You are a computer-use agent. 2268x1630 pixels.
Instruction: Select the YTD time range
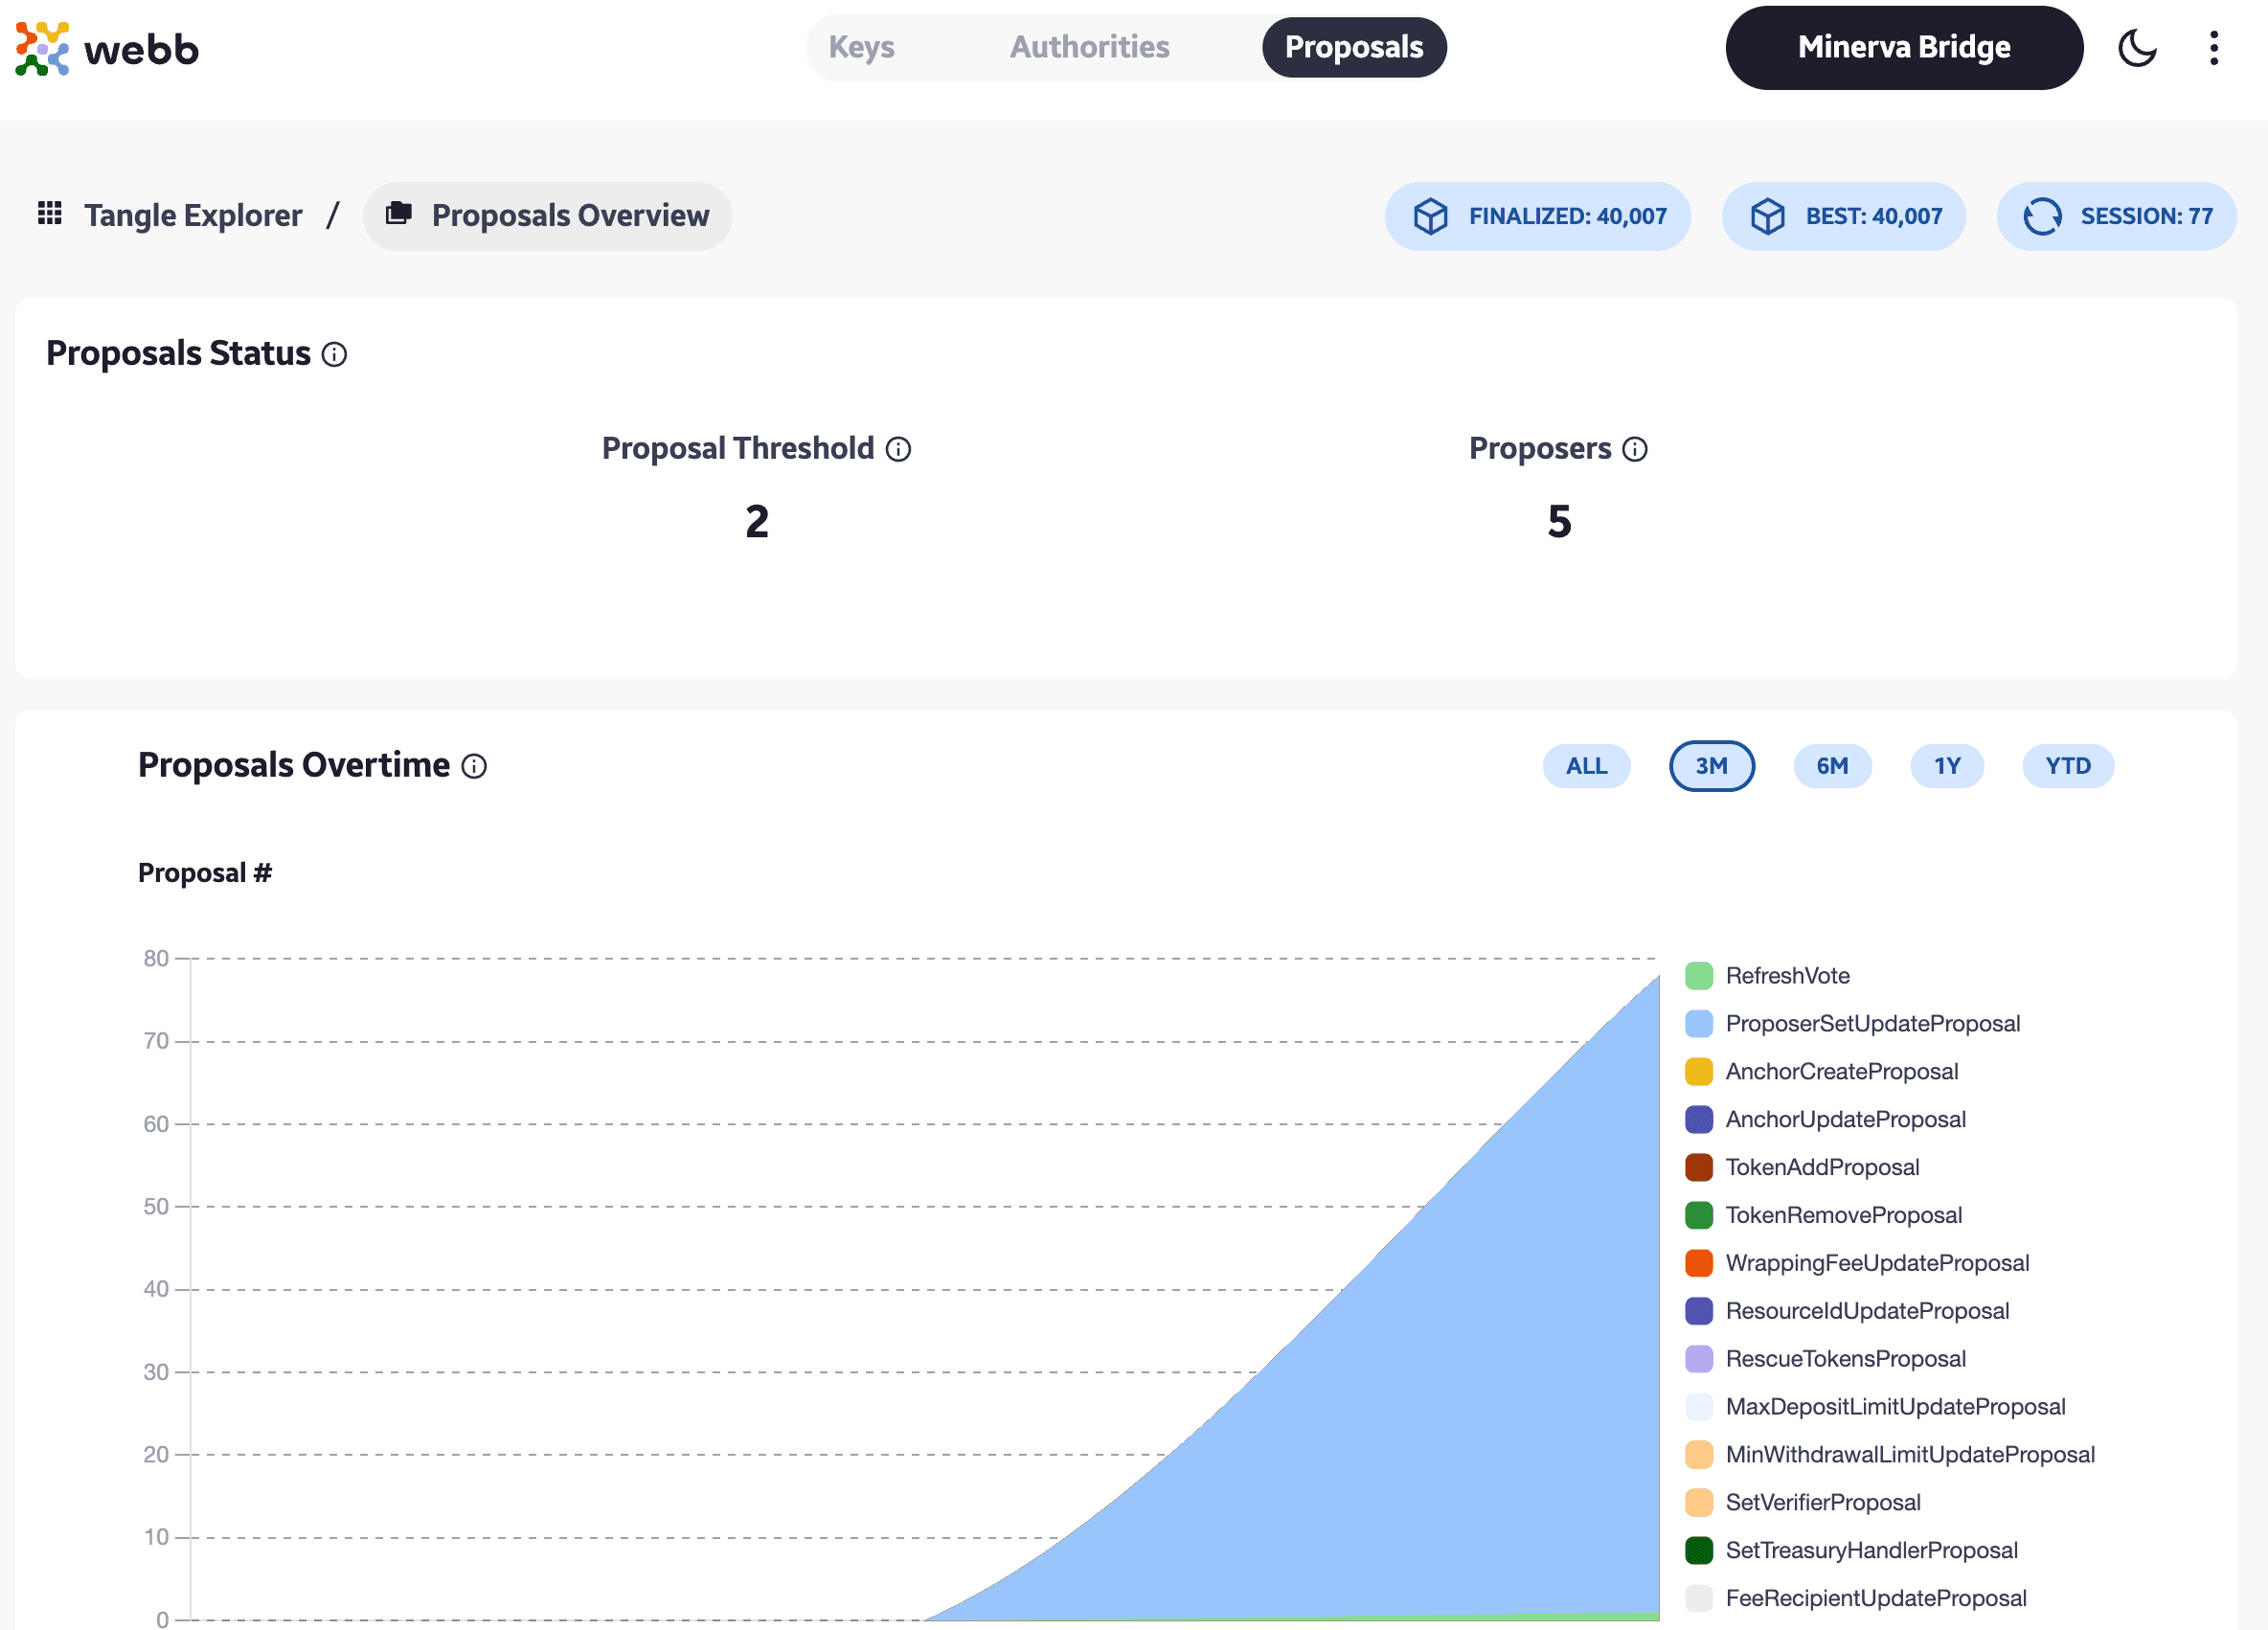[2068, 766]
